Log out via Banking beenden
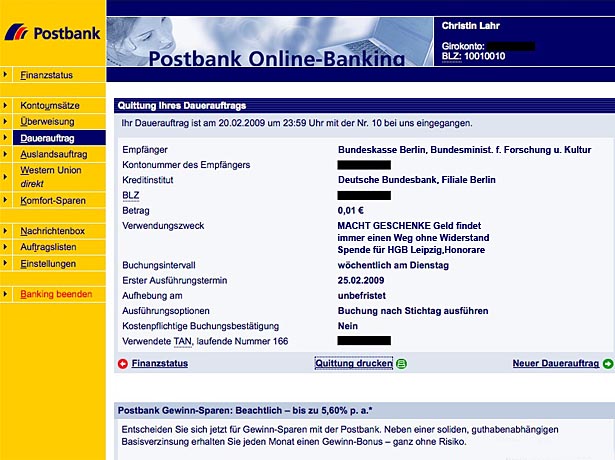The image size is (615, 460). pos(56,294)
